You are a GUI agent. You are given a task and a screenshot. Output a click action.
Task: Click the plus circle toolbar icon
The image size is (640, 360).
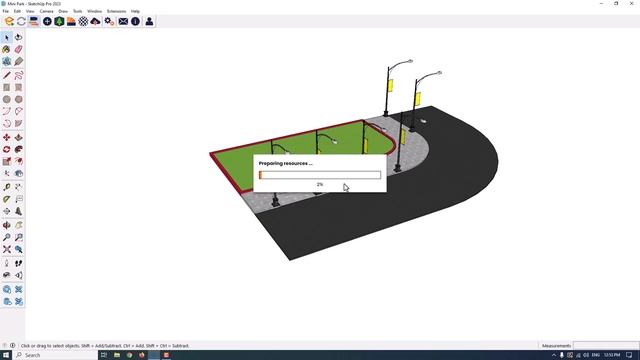pos(47,21)
